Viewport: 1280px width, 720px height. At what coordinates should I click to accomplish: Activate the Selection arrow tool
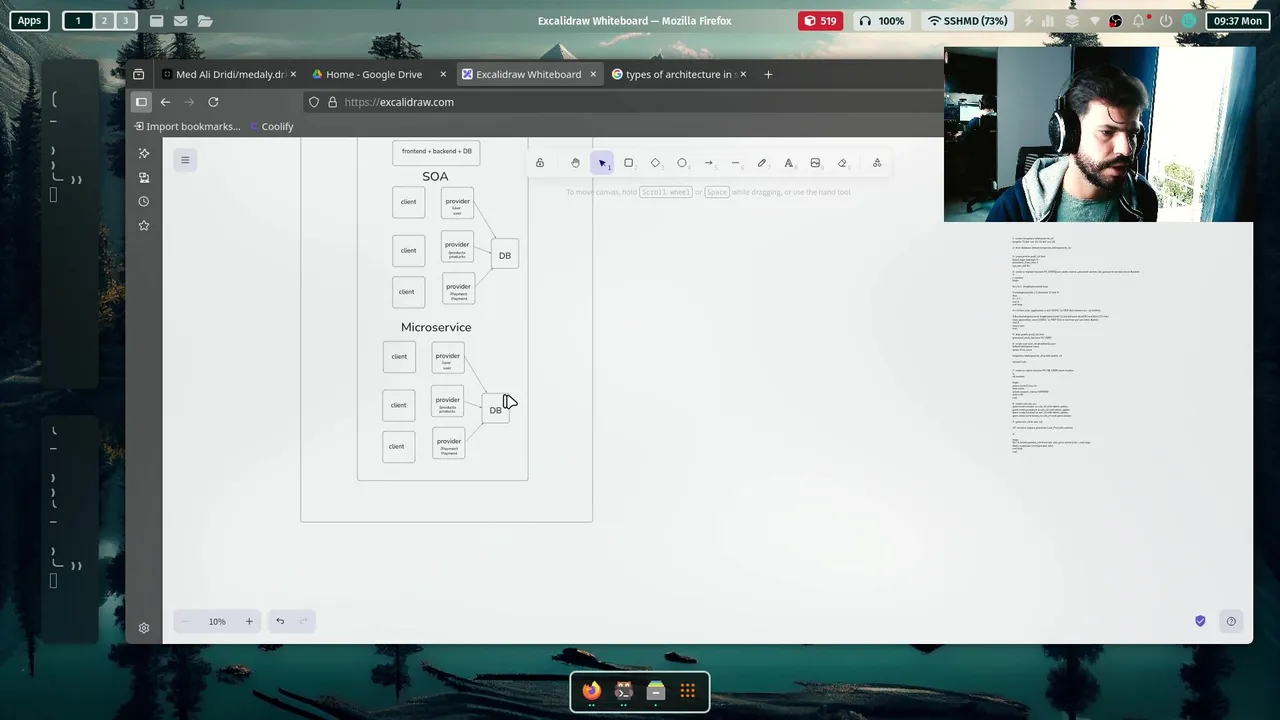point(602,163)
